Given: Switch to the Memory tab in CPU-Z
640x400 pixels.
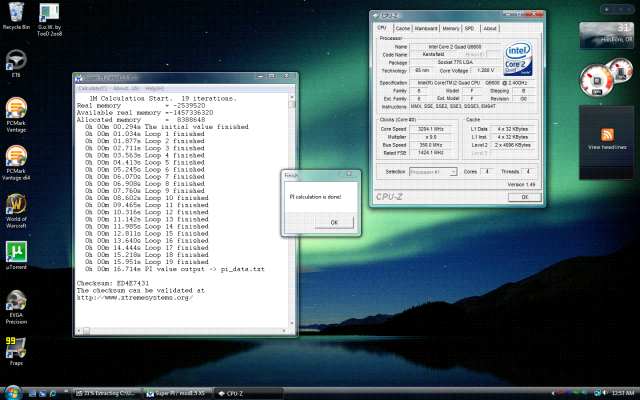Looking at the screenshot, I should point(451,28).
